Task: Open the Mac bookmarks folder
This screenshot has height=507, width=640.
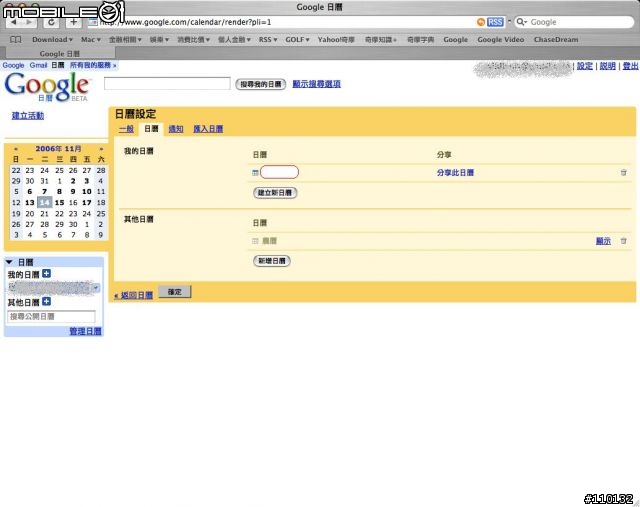Action: 90,40
